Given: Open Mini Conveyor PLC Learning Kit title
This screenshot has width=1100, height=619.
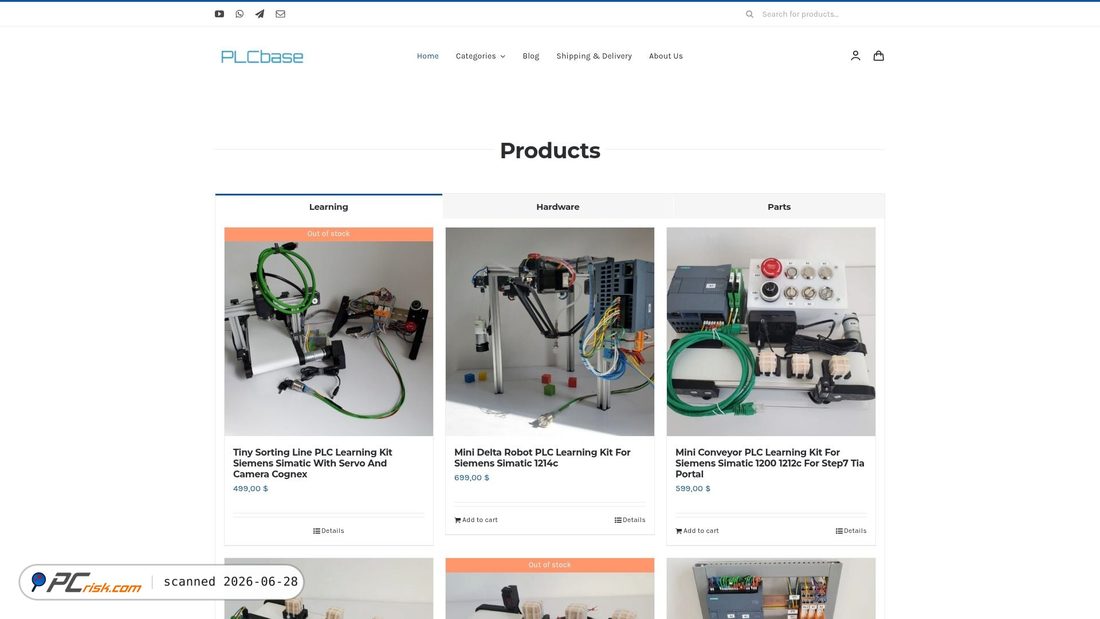Looking at the screenshot, I should click(770, 463).
